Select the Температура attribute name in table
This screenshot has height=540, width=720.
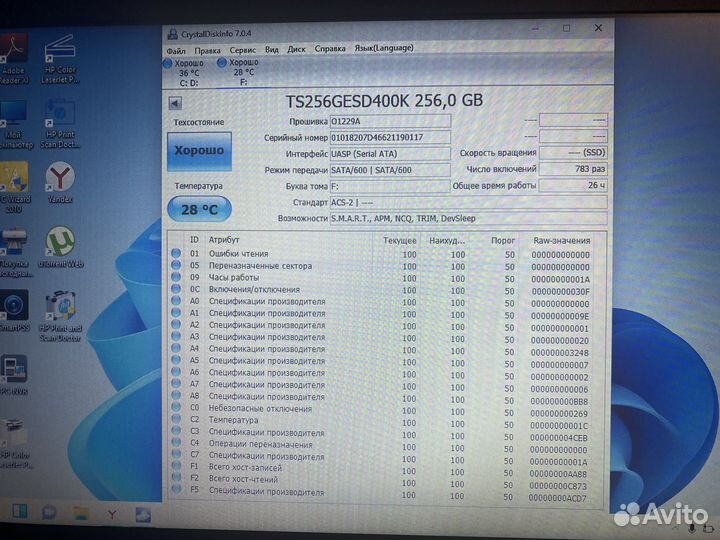coord(233,420)
